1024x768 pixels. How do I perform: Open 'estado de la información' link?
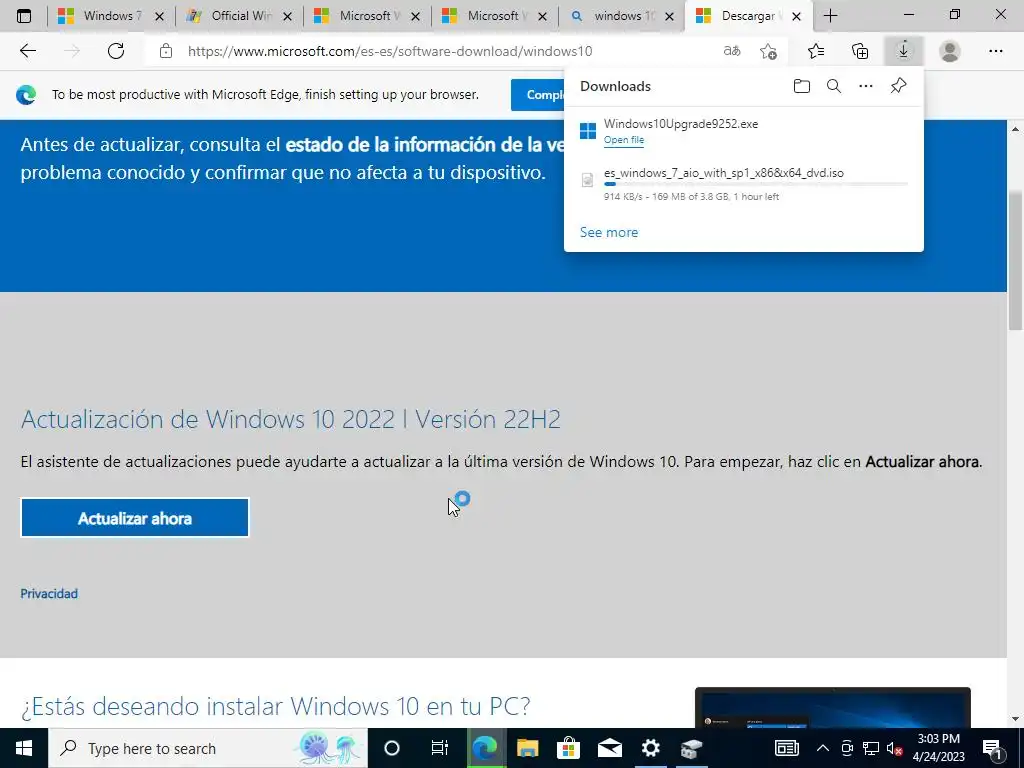(424, 144)
